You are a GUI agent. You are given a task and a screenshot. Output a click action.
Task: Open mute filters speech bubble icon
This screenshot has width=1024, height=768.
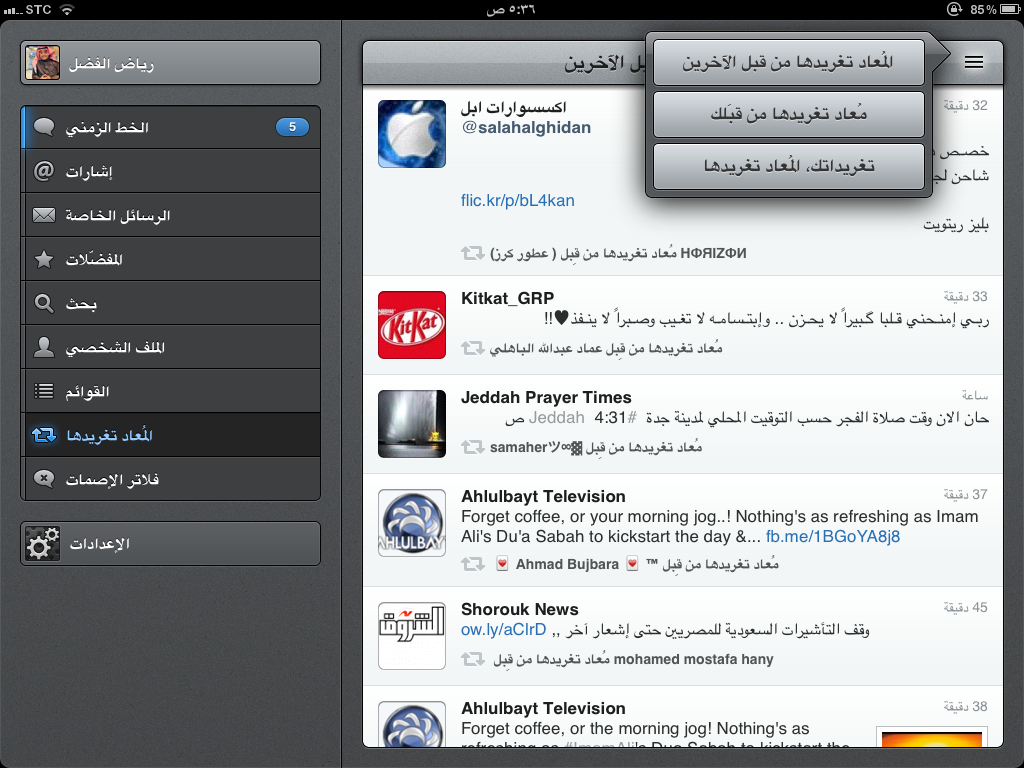pyautogui.click(x=44, y=479)
